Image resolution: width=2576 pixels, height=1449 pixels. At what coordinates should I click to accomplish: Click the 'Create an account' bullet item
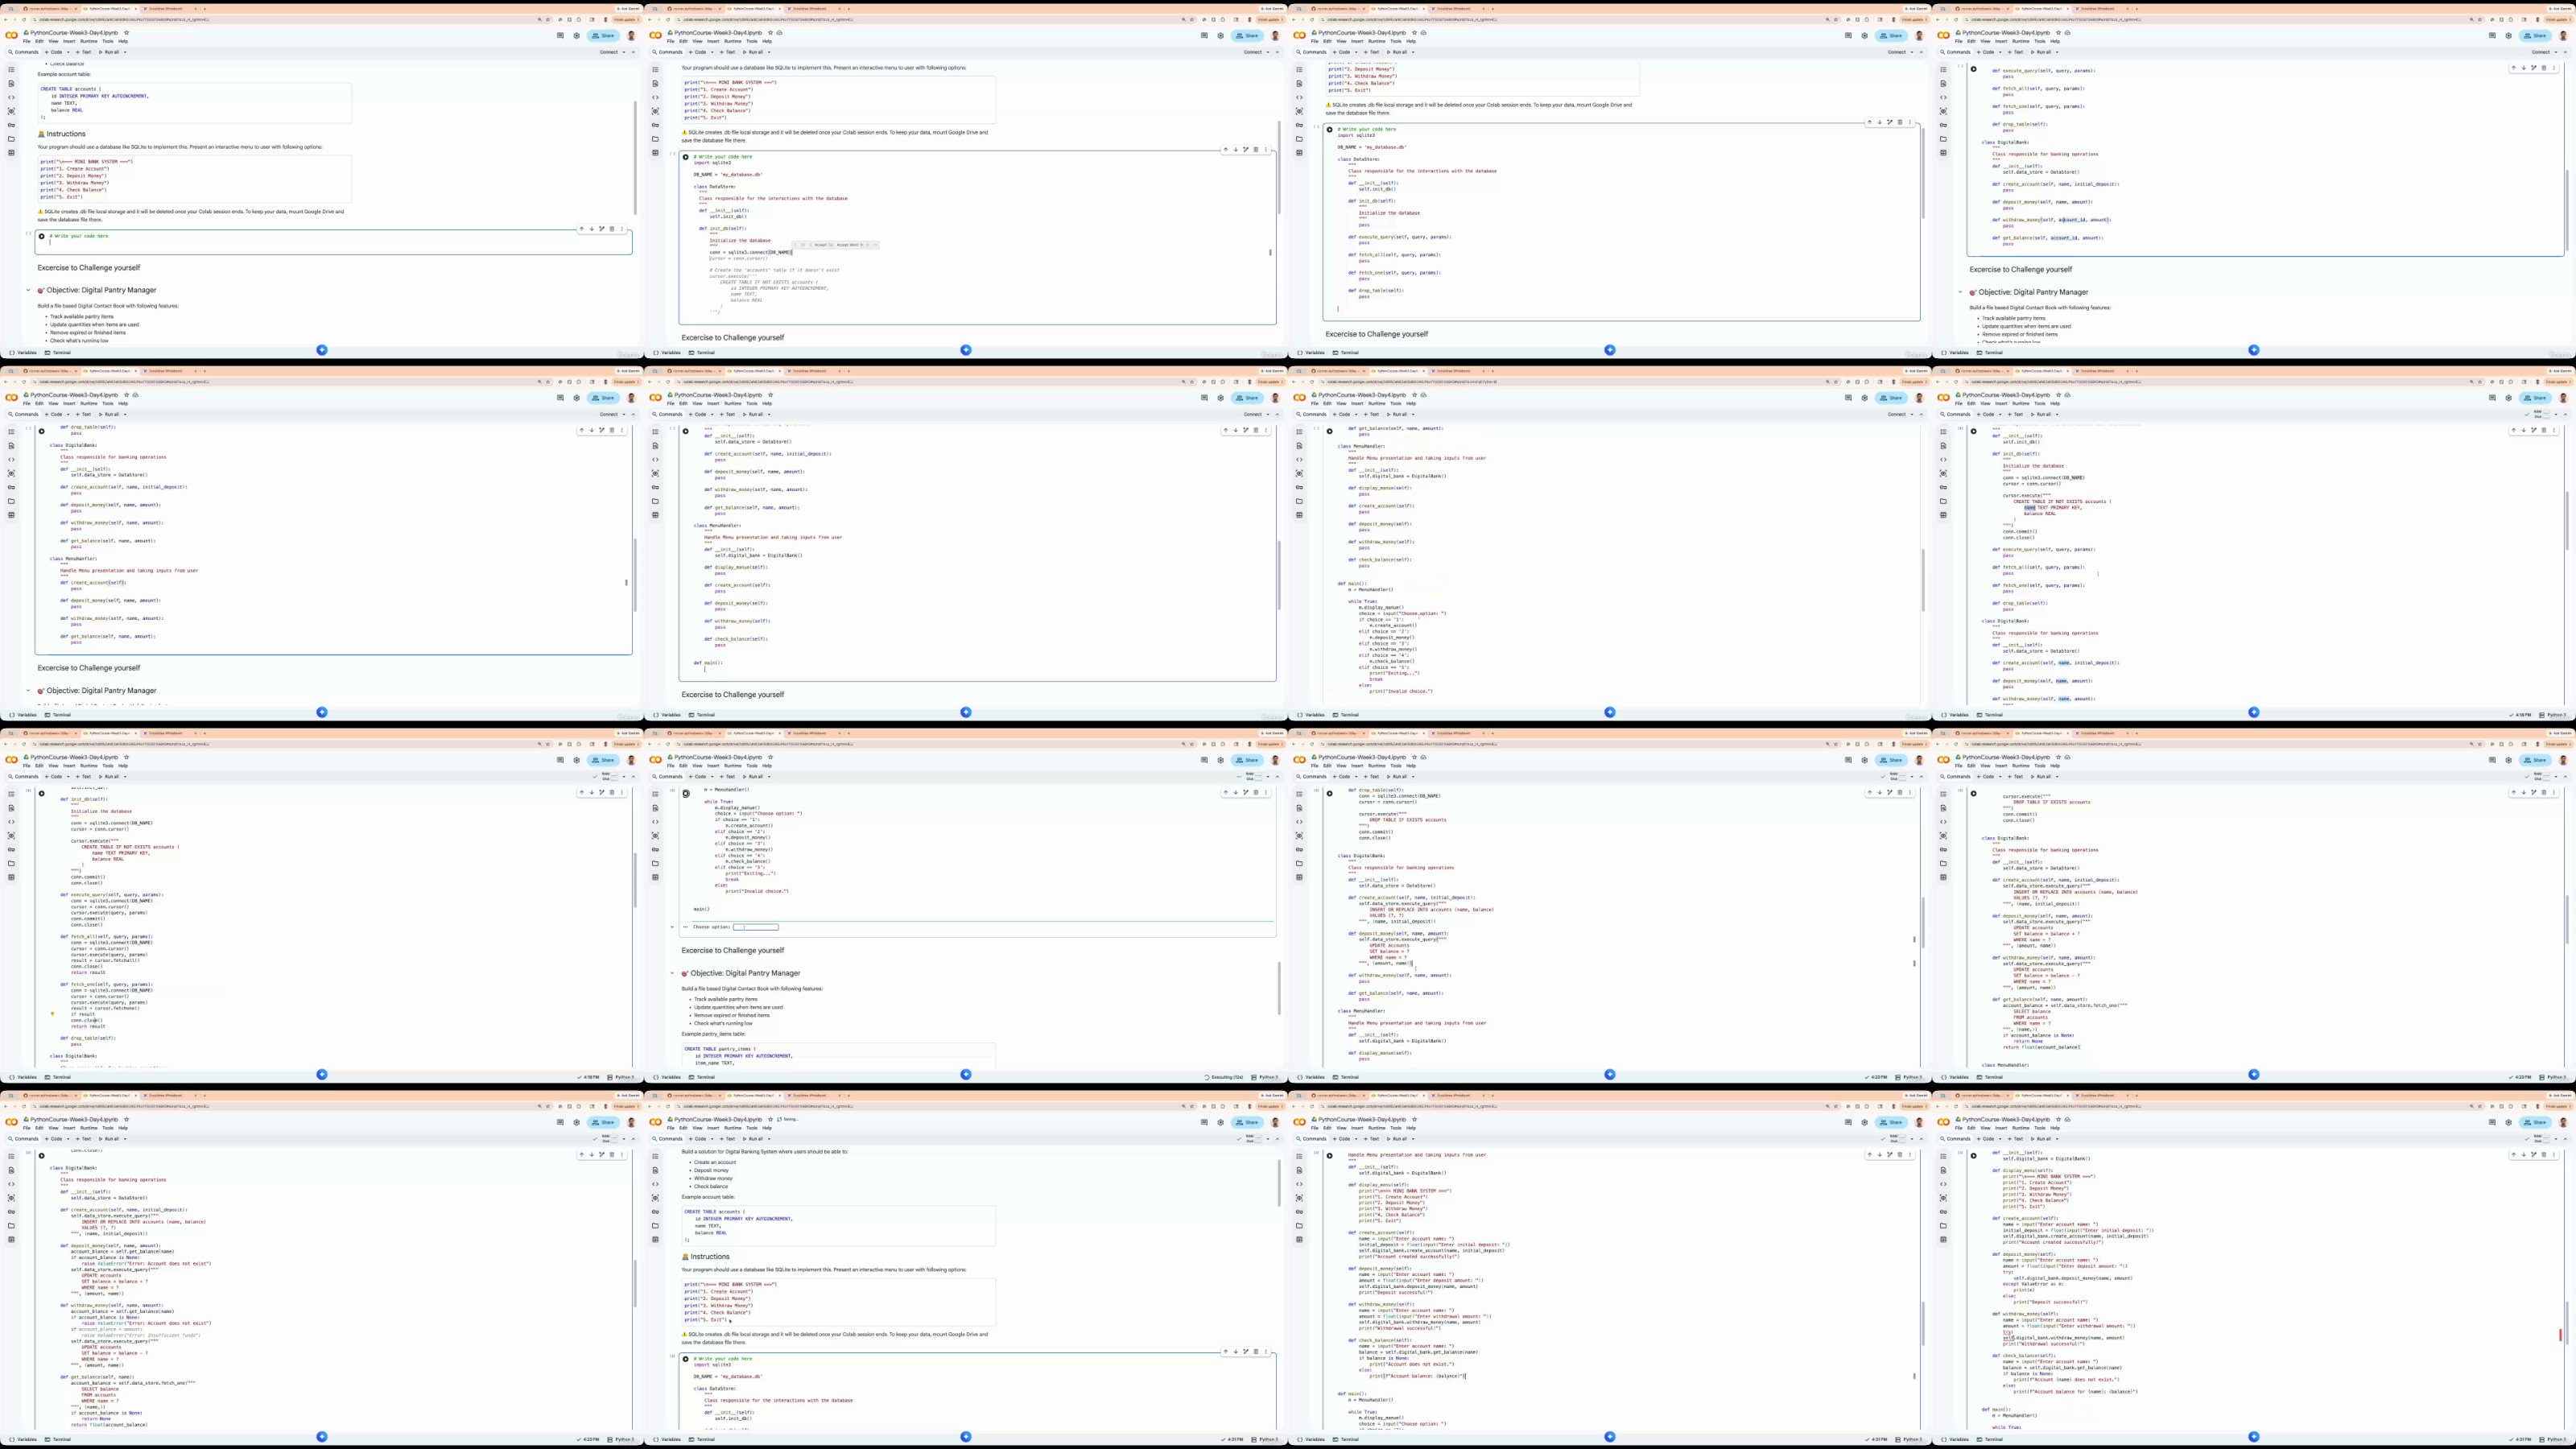coord(715,1162)
